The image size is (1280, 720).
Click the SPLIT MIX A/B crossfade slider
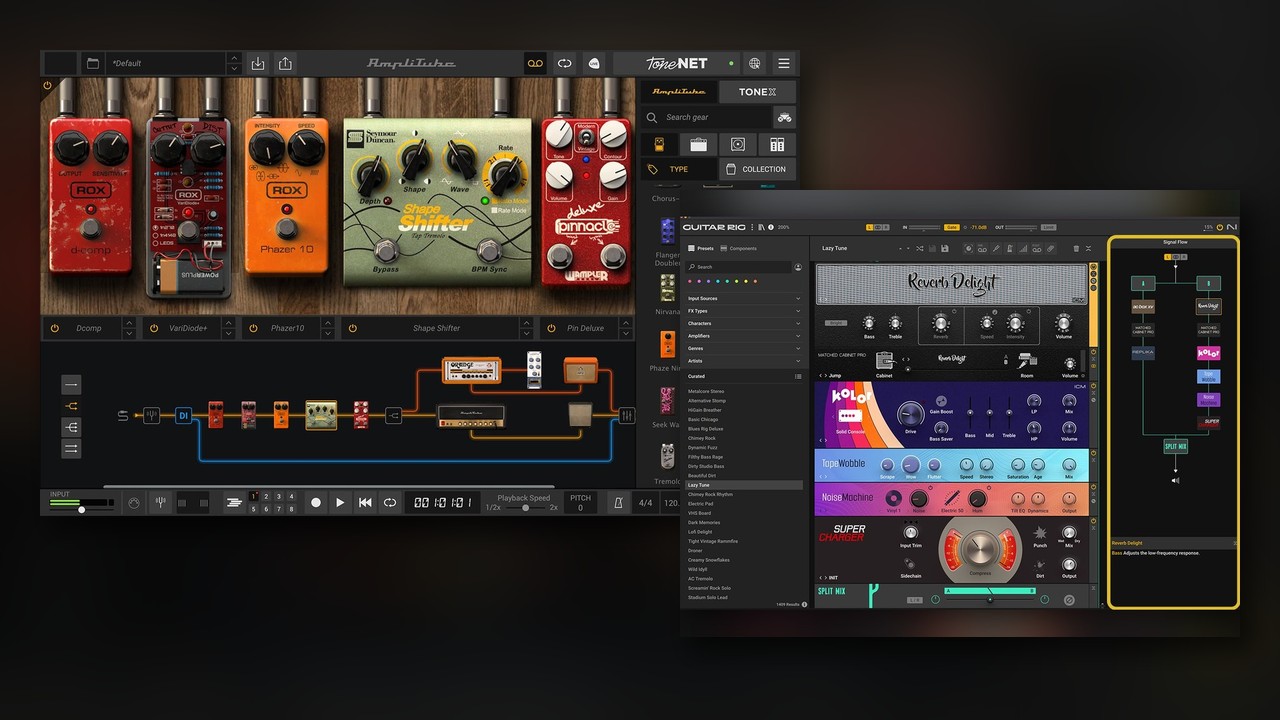990,599
